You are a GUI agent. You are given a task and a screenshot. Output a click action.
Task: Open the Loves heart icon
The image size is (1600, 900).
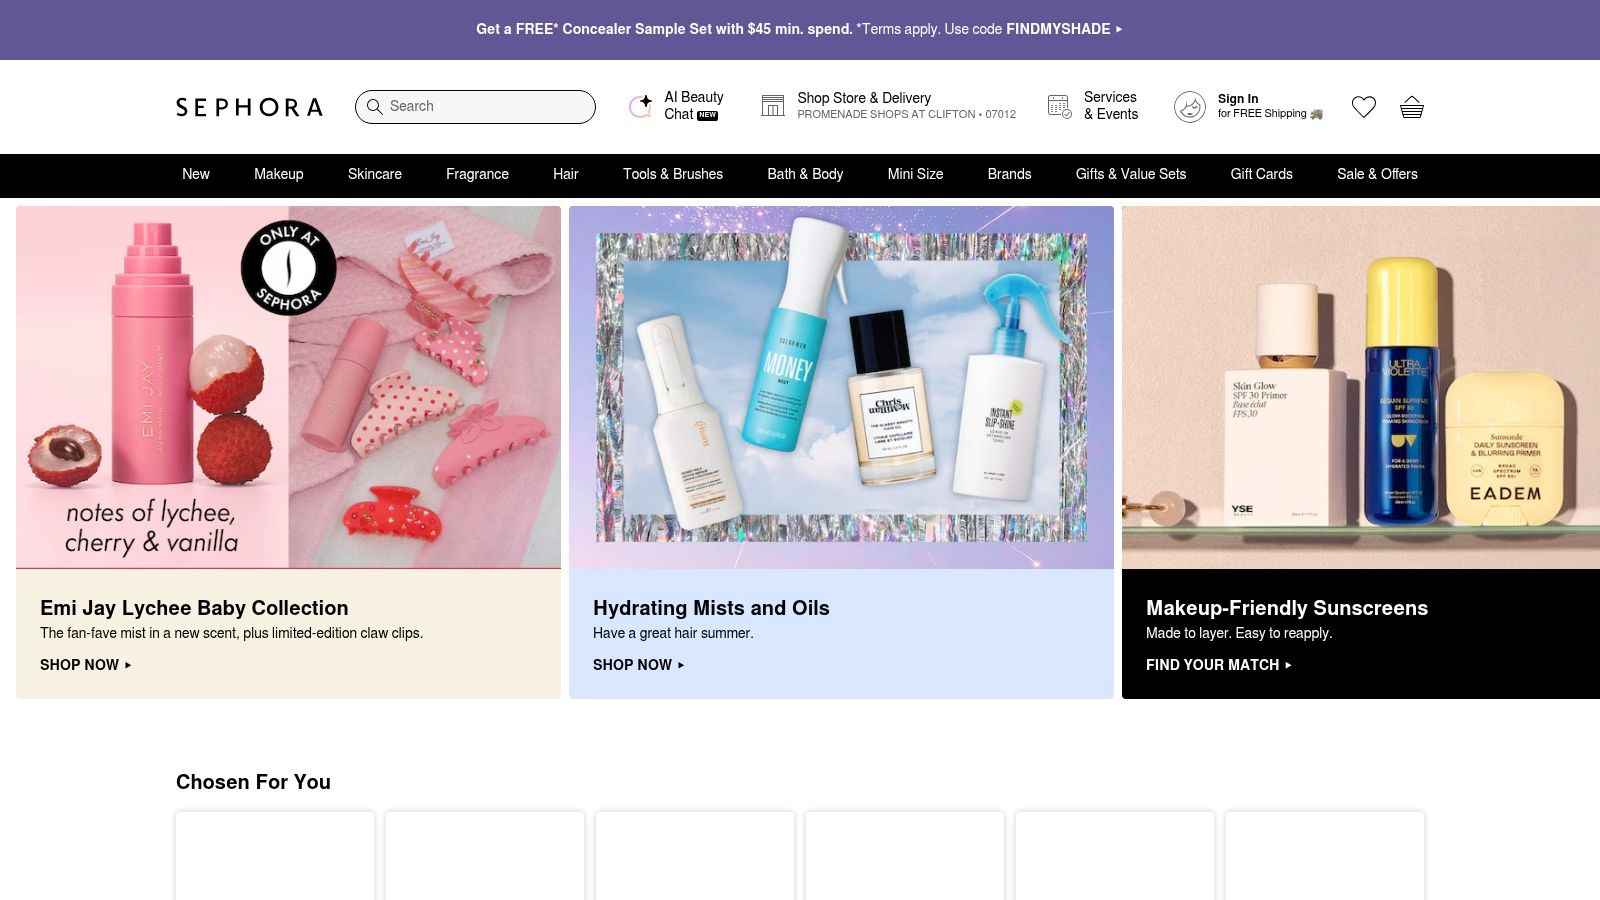(x=1364, y=107)
